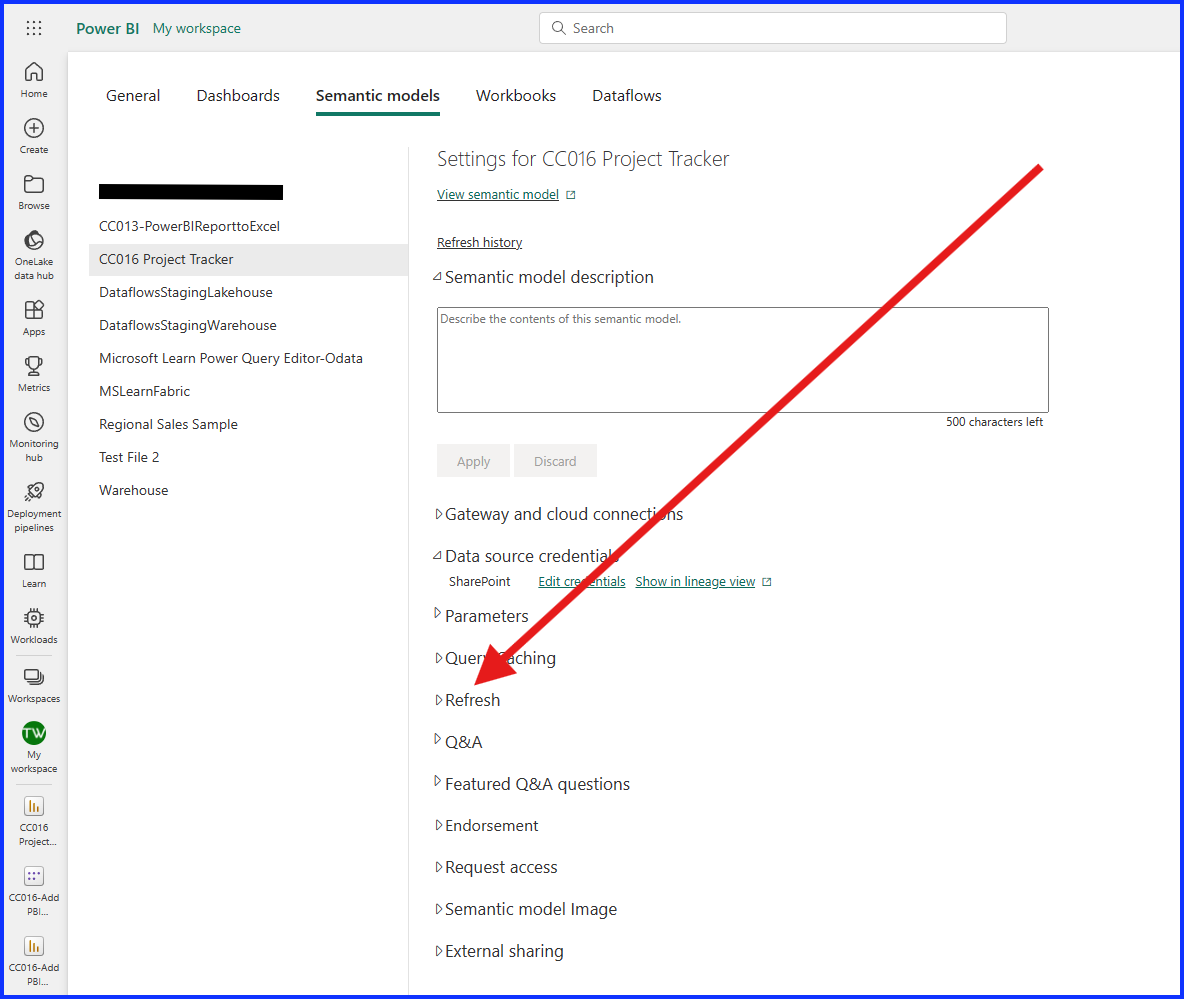Click the Discard button
The width and height of the screenshot is (1184, 999).
click(555, 461)
